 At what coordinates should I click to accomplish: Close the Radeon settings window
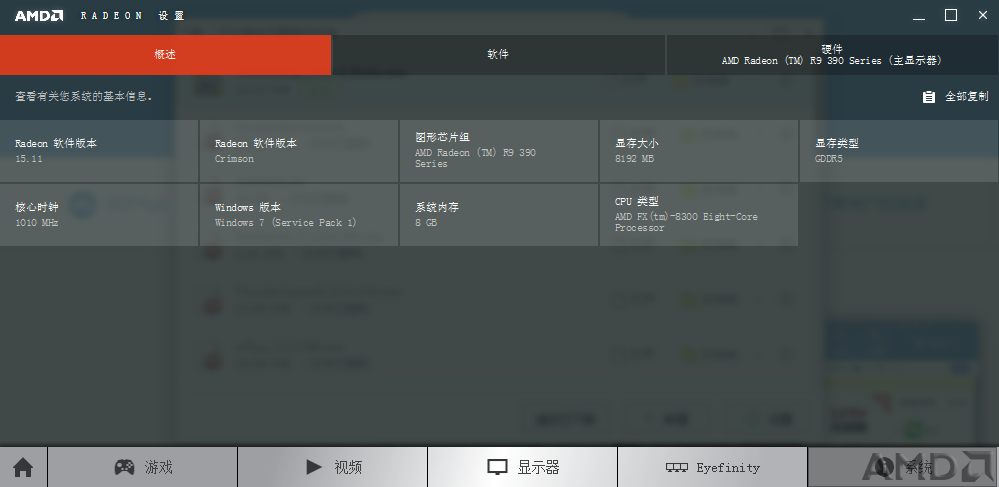click(x=982, y=15)
